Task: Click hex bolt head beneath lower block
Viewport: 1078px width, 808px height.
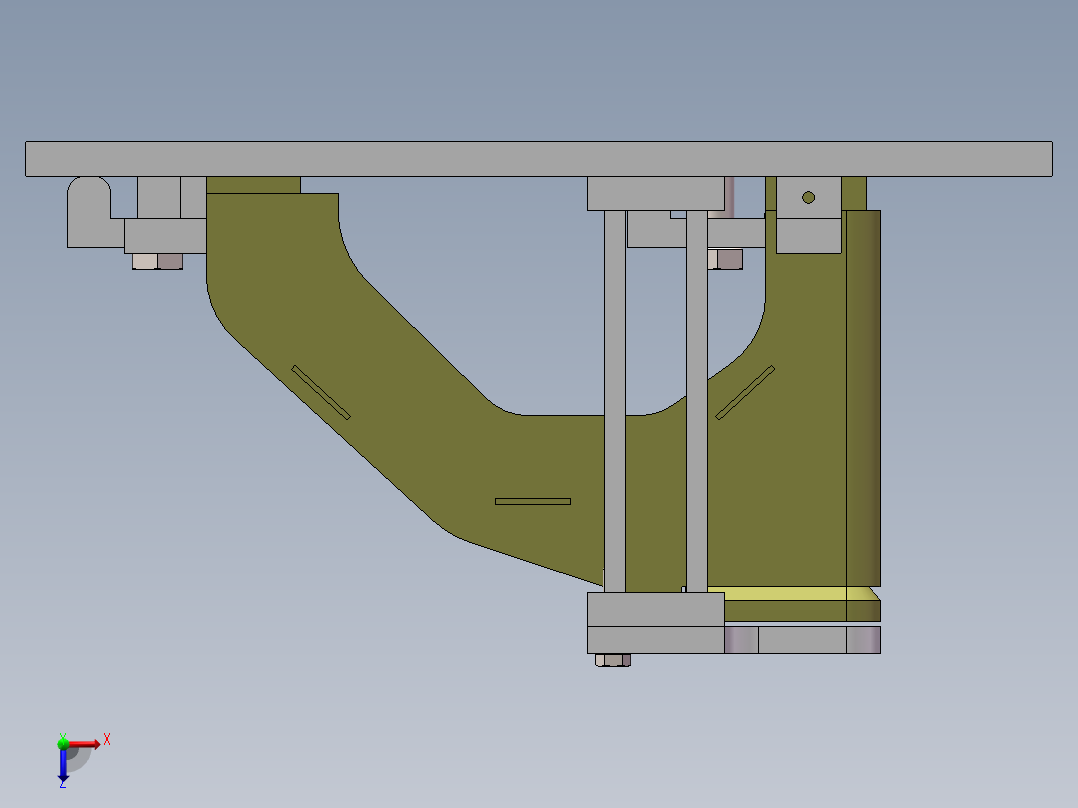Action: tap(613, 660)
